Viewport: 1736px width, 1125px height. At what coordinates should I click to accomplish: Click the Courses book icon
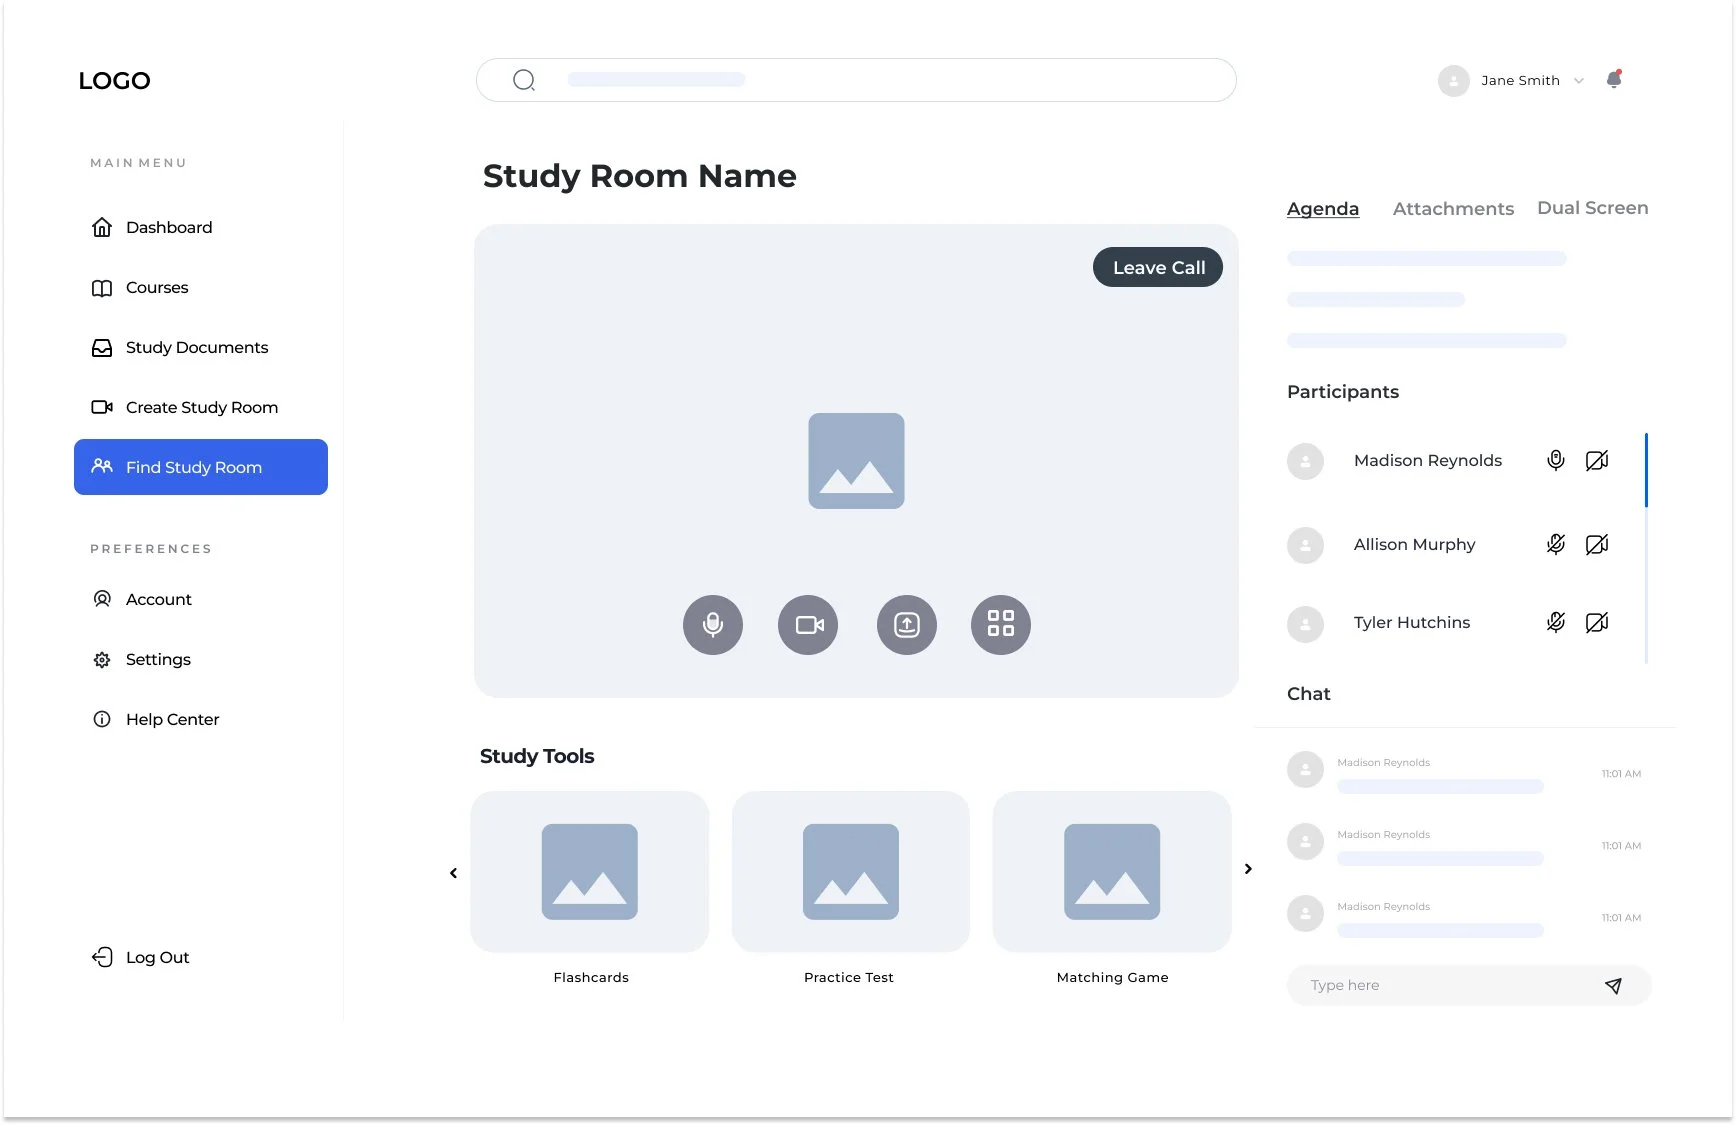(x=102, y=288)
